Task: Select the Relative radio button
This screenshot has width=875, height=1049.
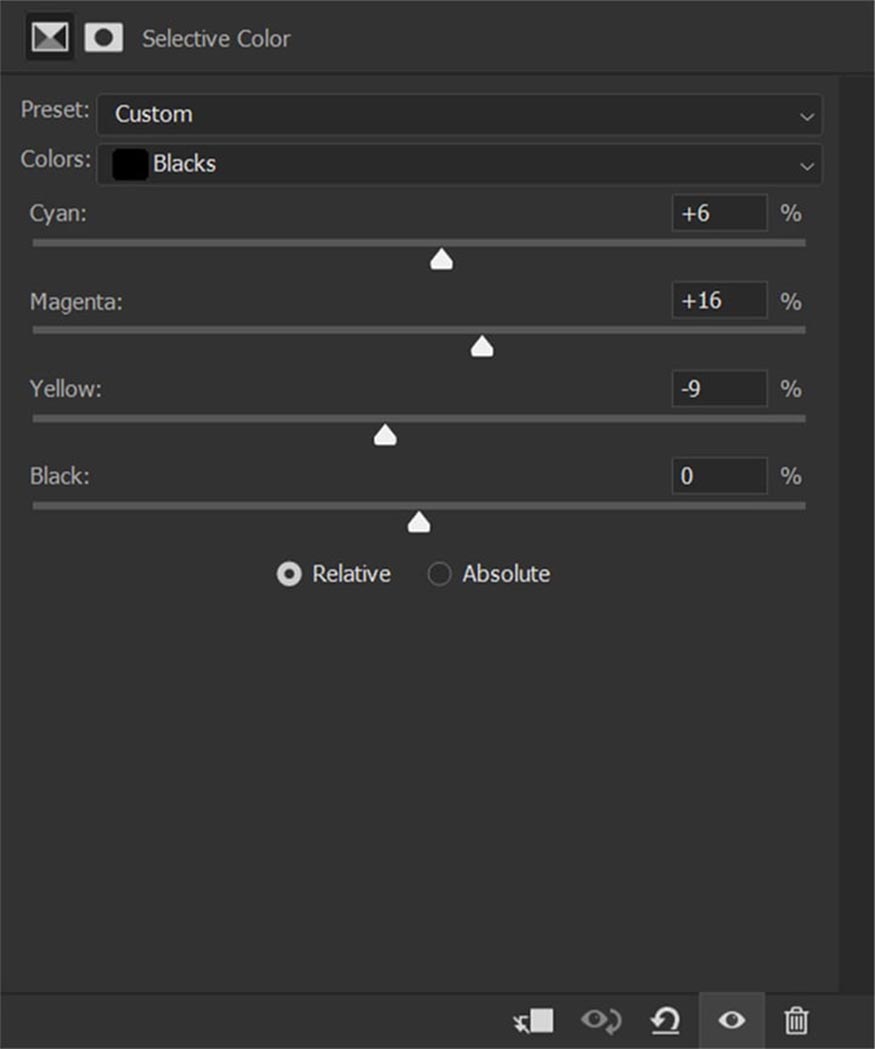Action: (289, 574)
